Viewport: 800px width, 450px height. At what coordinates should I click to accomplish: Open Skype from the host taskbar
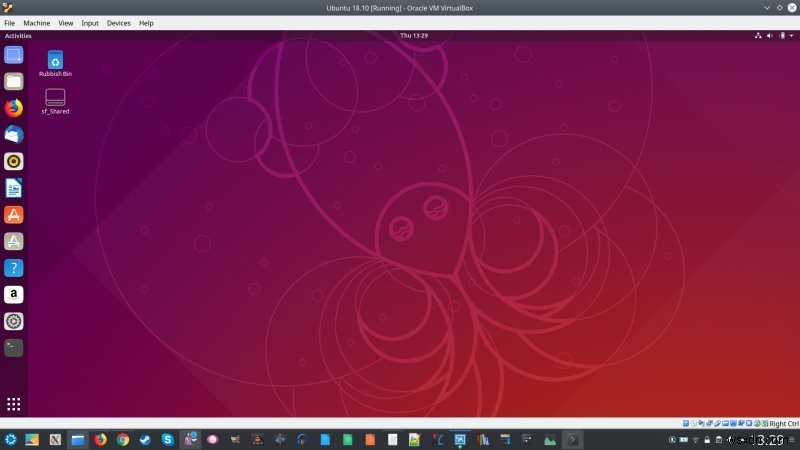168,439
